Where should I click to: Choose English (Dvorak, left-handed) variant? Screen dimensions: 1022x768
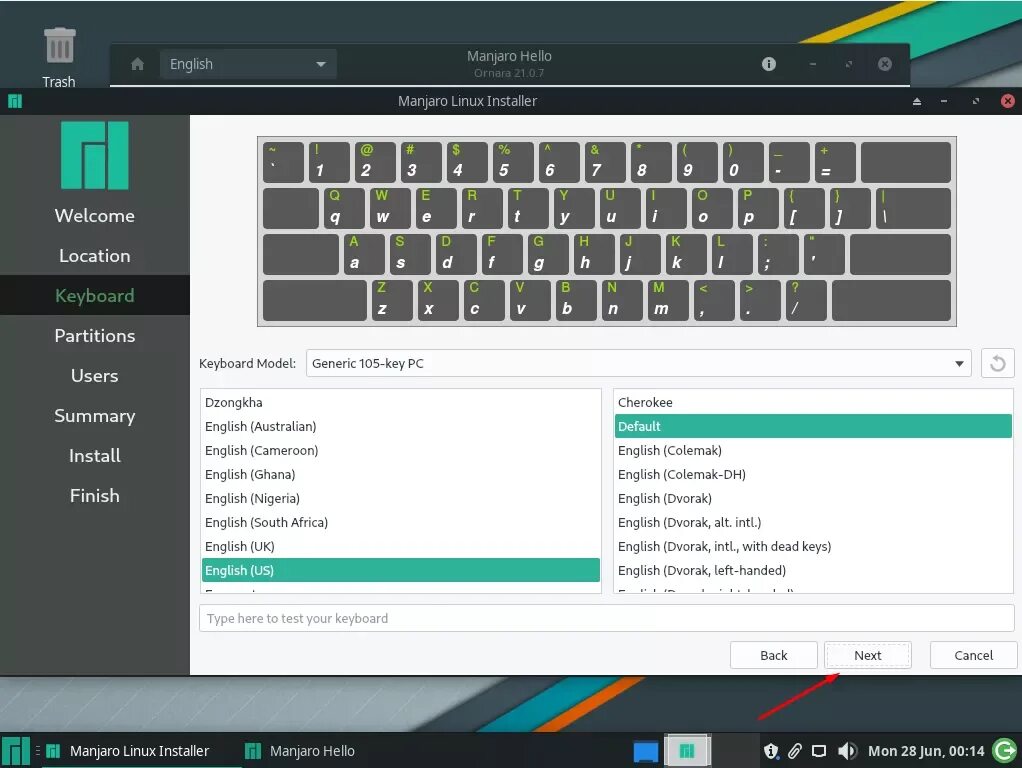point(813,570)
